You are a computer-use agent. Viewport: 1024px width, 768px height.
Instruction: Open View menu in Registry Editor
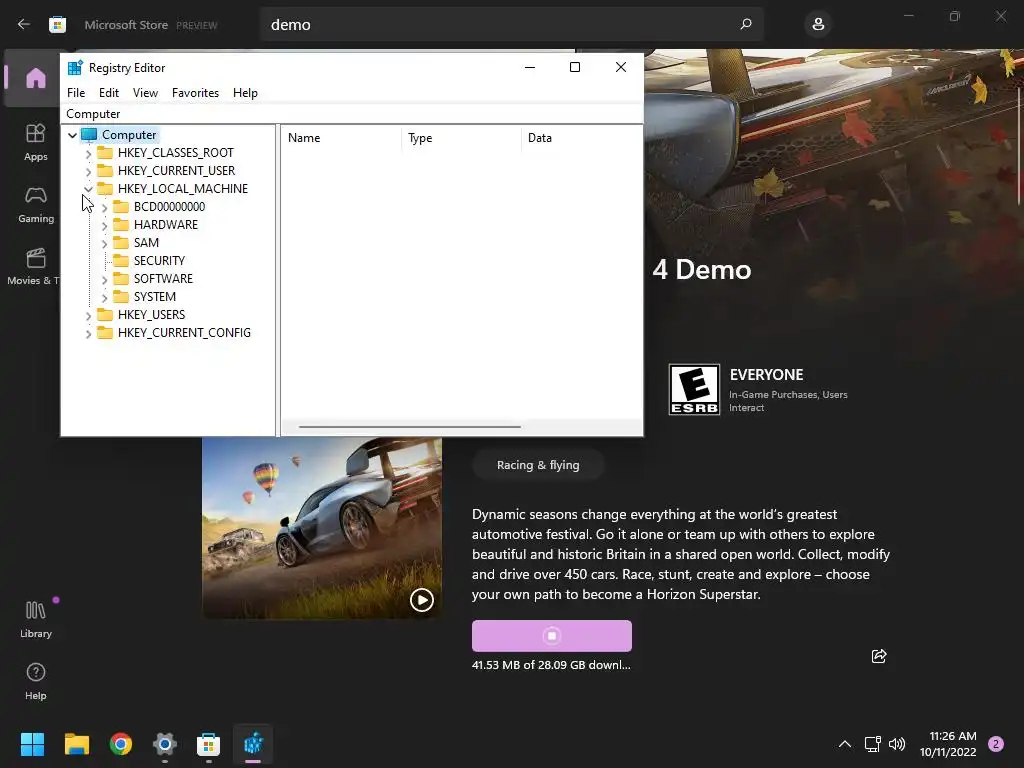(145, 93)
